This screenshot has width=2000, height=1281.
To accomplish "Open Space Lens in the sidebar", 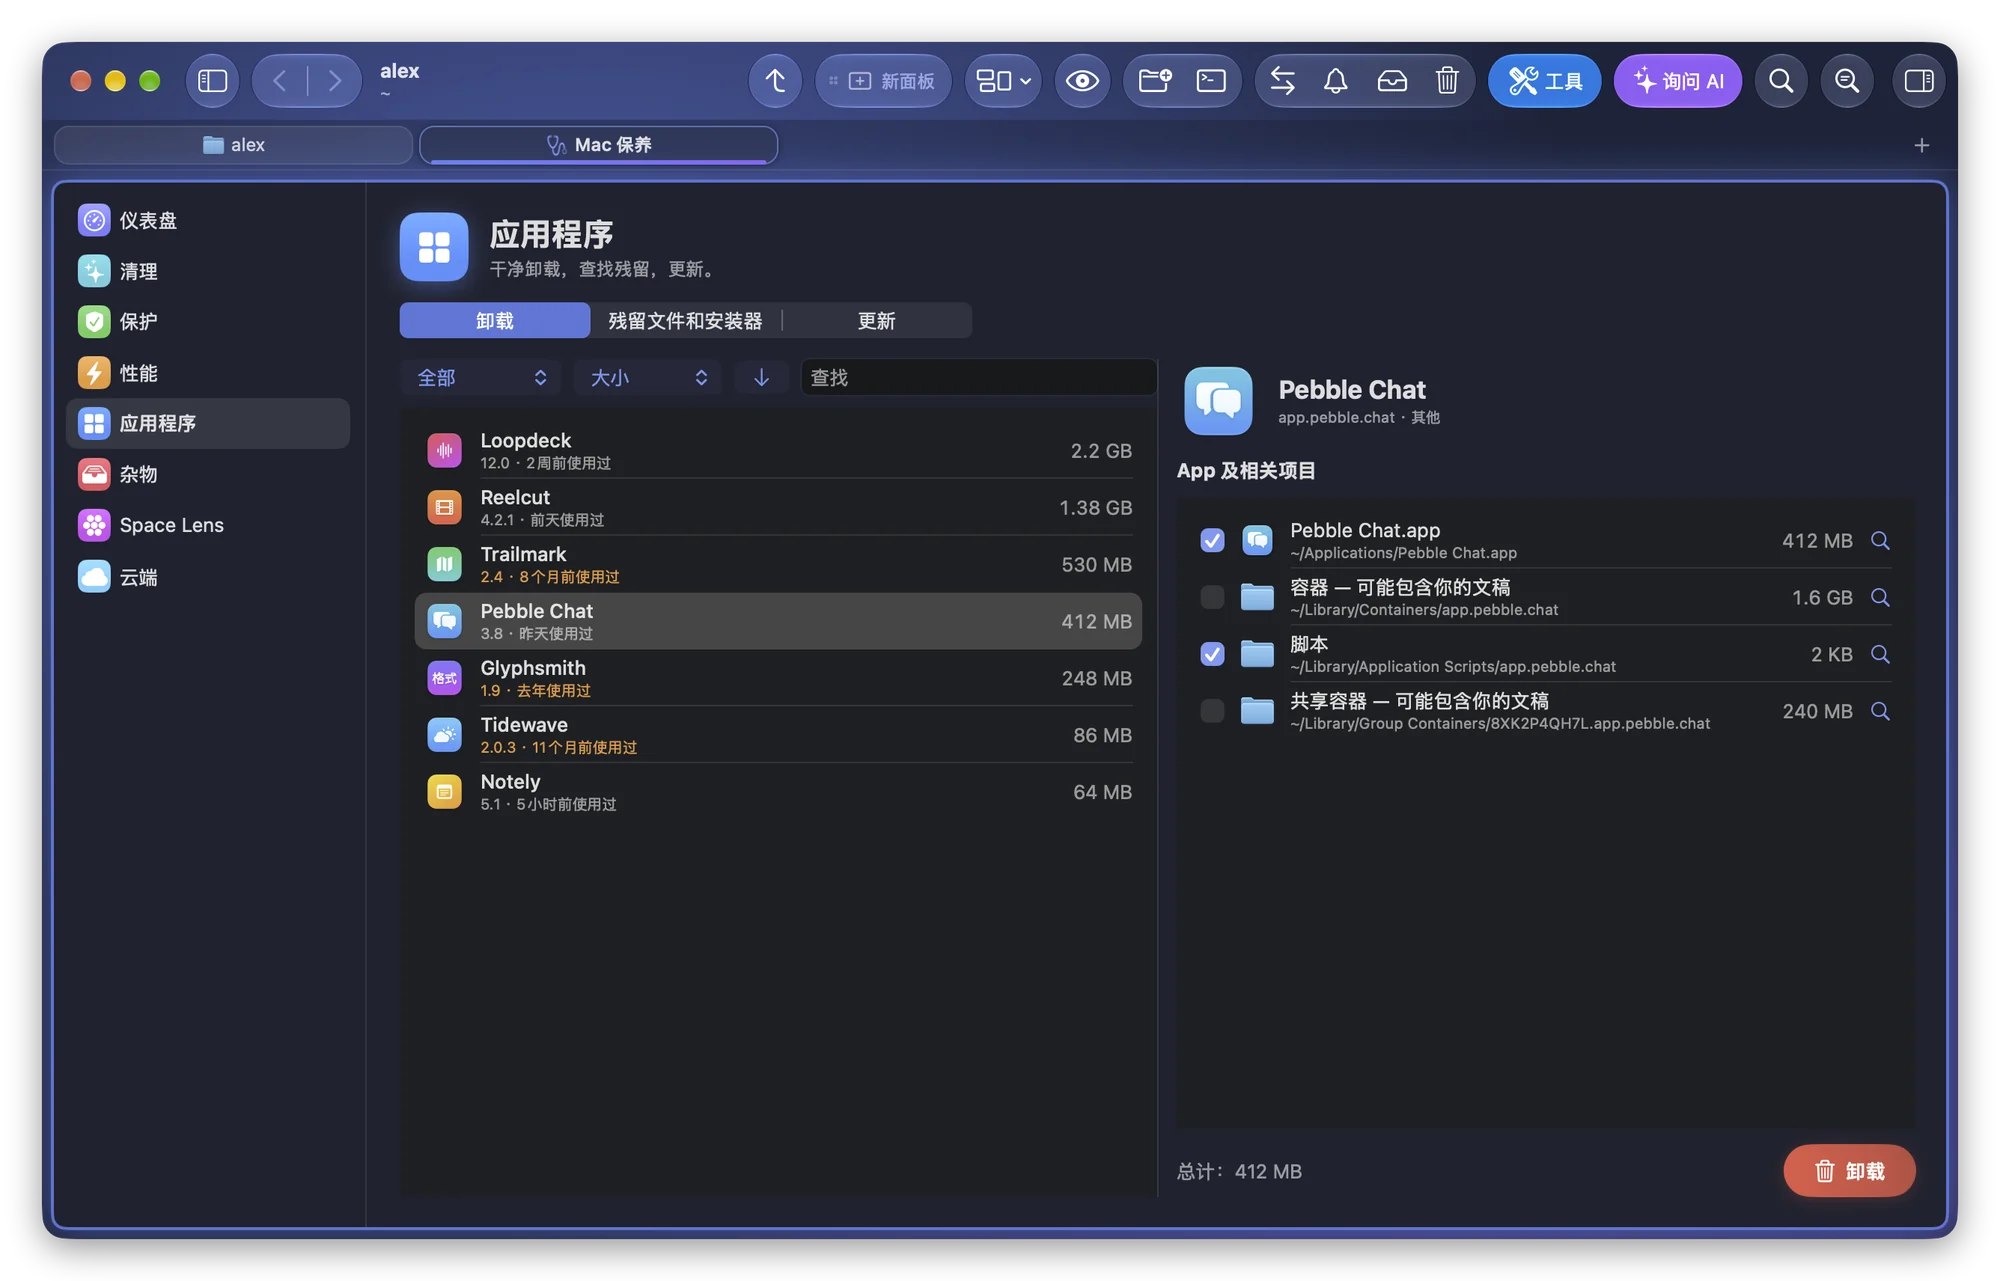I will coord(208,525).
